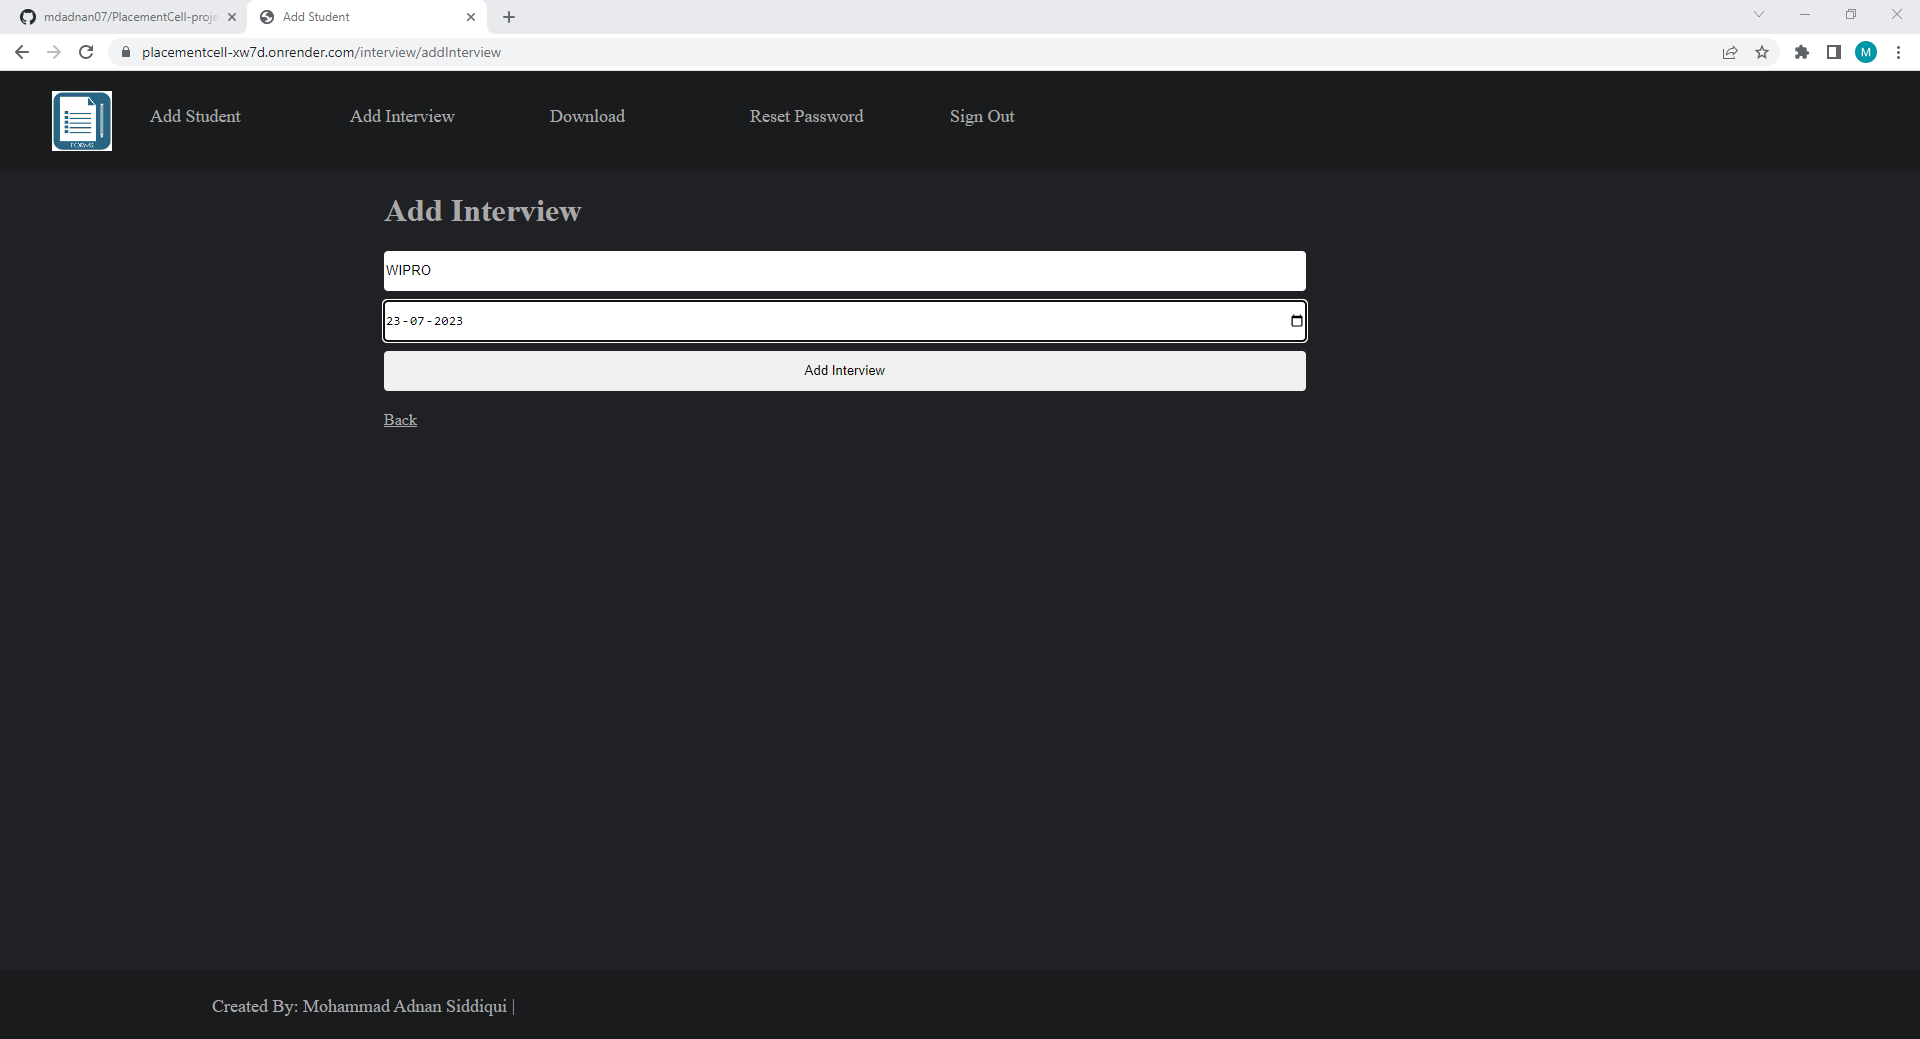Screen dimensions: 1920x1039
Task: Click the FORMS logo in the navbar
Action: pyautogui.click(x=81, y=120)
